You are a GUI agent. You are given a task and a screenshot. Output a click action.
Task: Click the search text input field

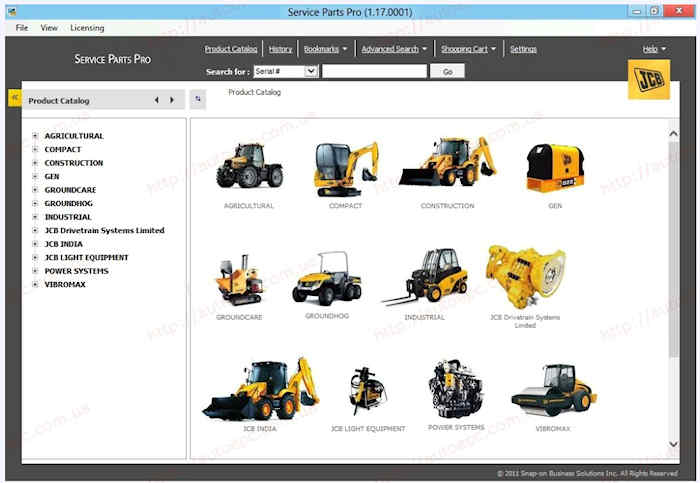[373, 72]
